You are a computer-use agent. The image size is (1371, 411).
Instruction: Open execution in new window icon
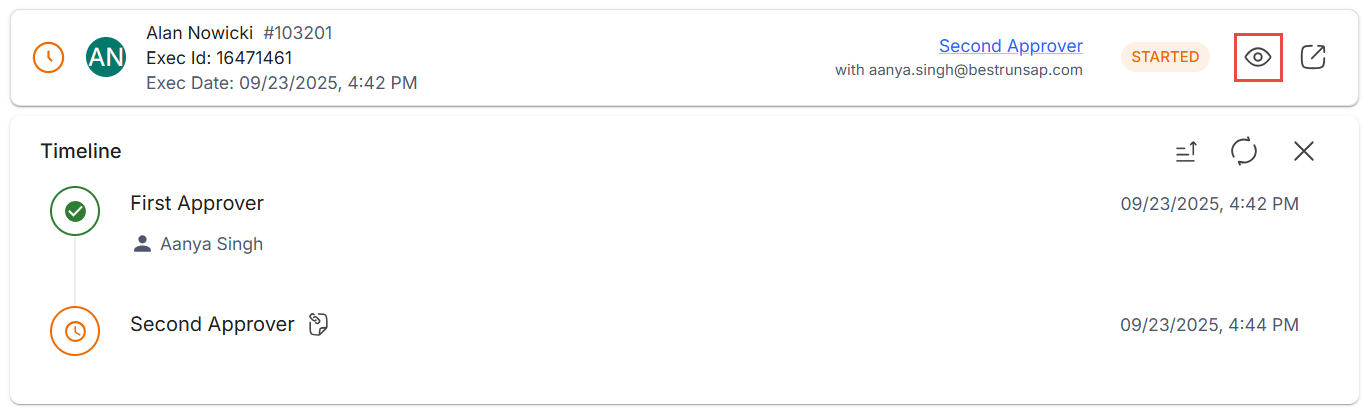pyautogui.click(x=1312, y=57)
